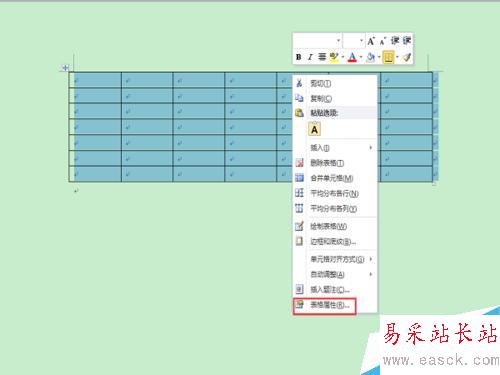This screenshot has width=500, height=375.
Task: Expand Cell Alignment (单元格对齐方式) submenu
Action: [335, 259]
